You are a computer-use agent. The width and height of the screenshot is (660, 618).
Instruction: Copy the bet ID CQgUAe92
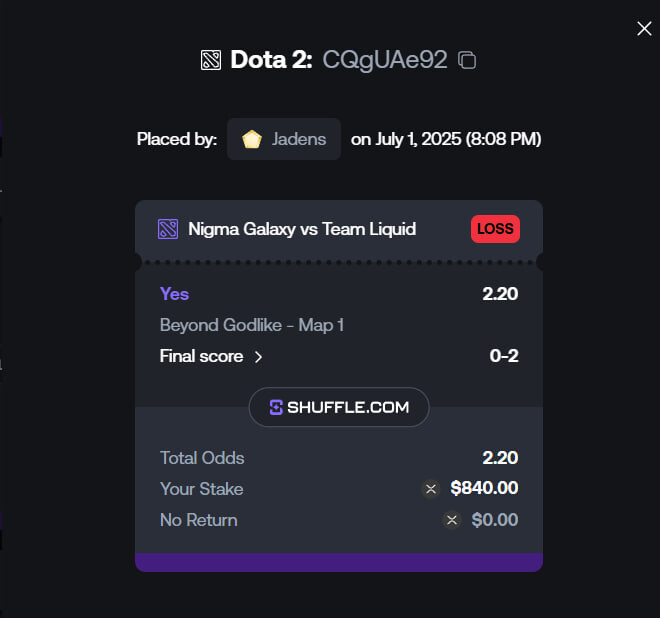pyautogui.click(x=467, y=60)
